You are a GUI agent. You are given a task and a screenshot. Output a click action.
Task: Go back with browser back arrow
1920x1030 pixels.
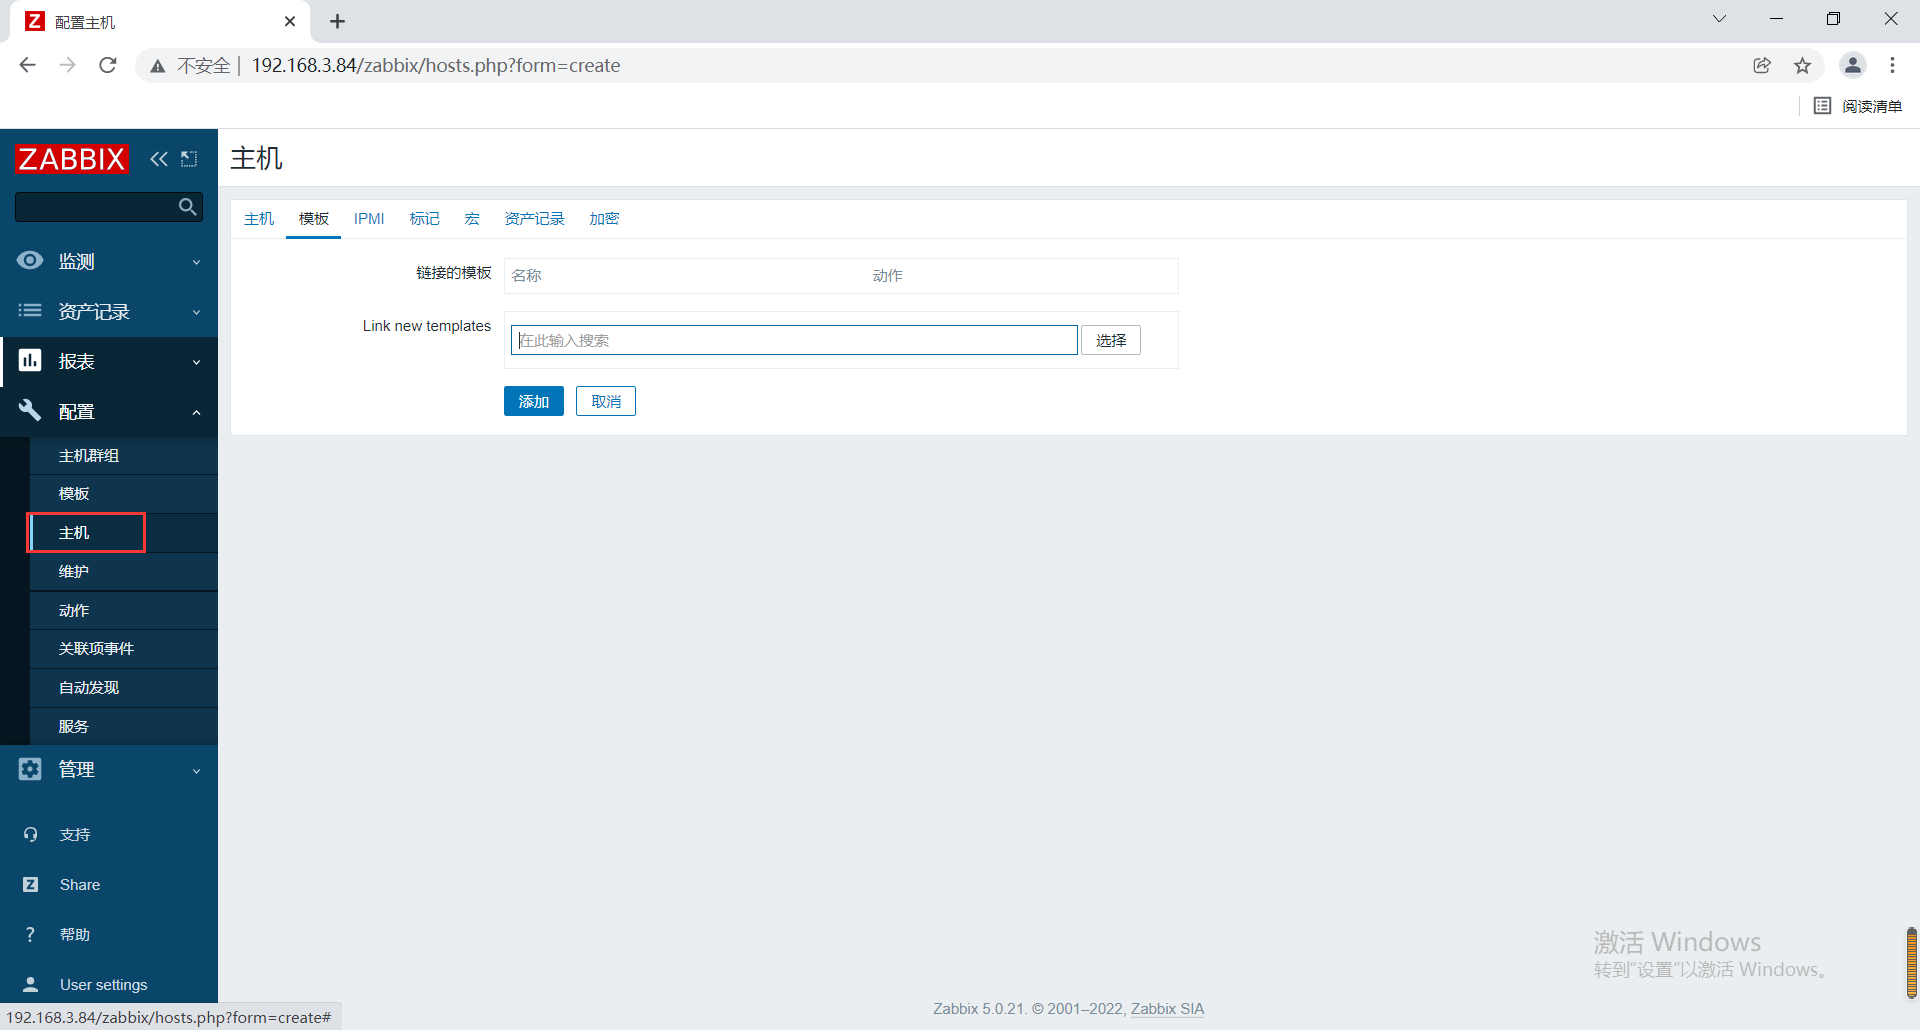coord(27,65)
